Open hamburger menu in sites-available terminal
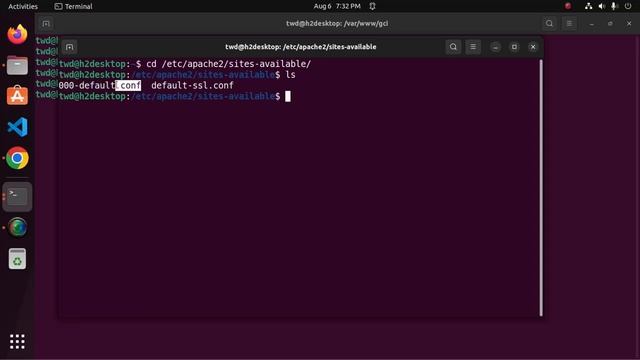640x360 pixels. 473,47
